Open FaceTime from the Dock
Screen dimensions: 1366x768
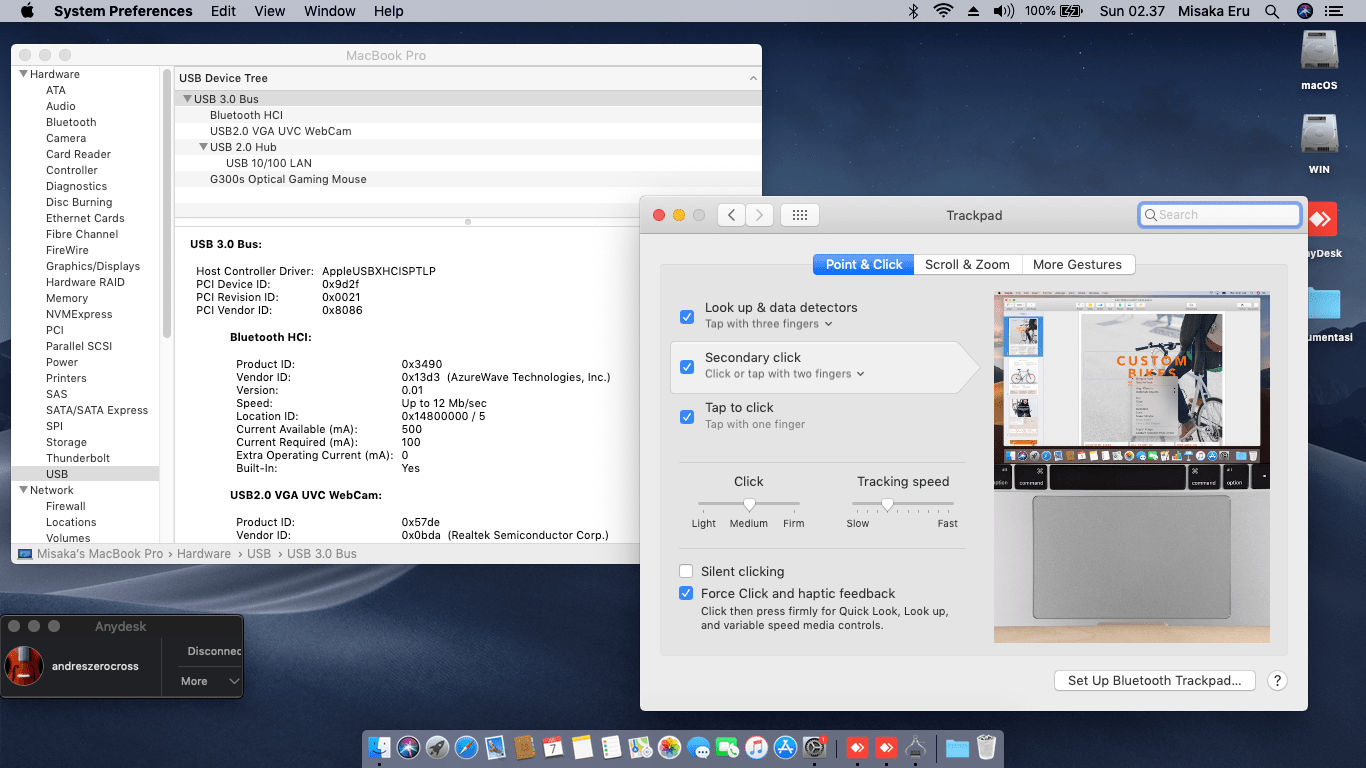(x=728, y=747)
